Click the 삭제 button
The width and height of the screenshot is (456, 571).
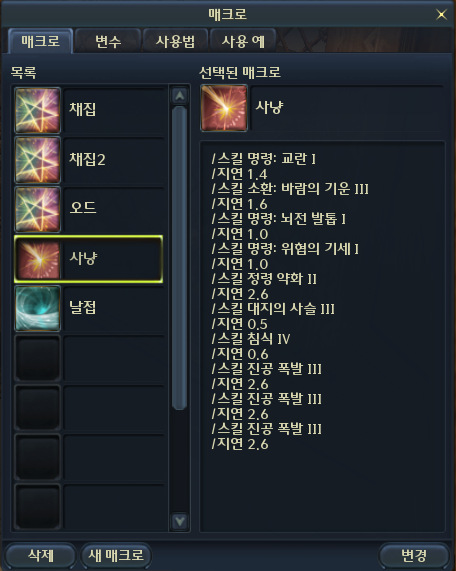pos(40,555)
